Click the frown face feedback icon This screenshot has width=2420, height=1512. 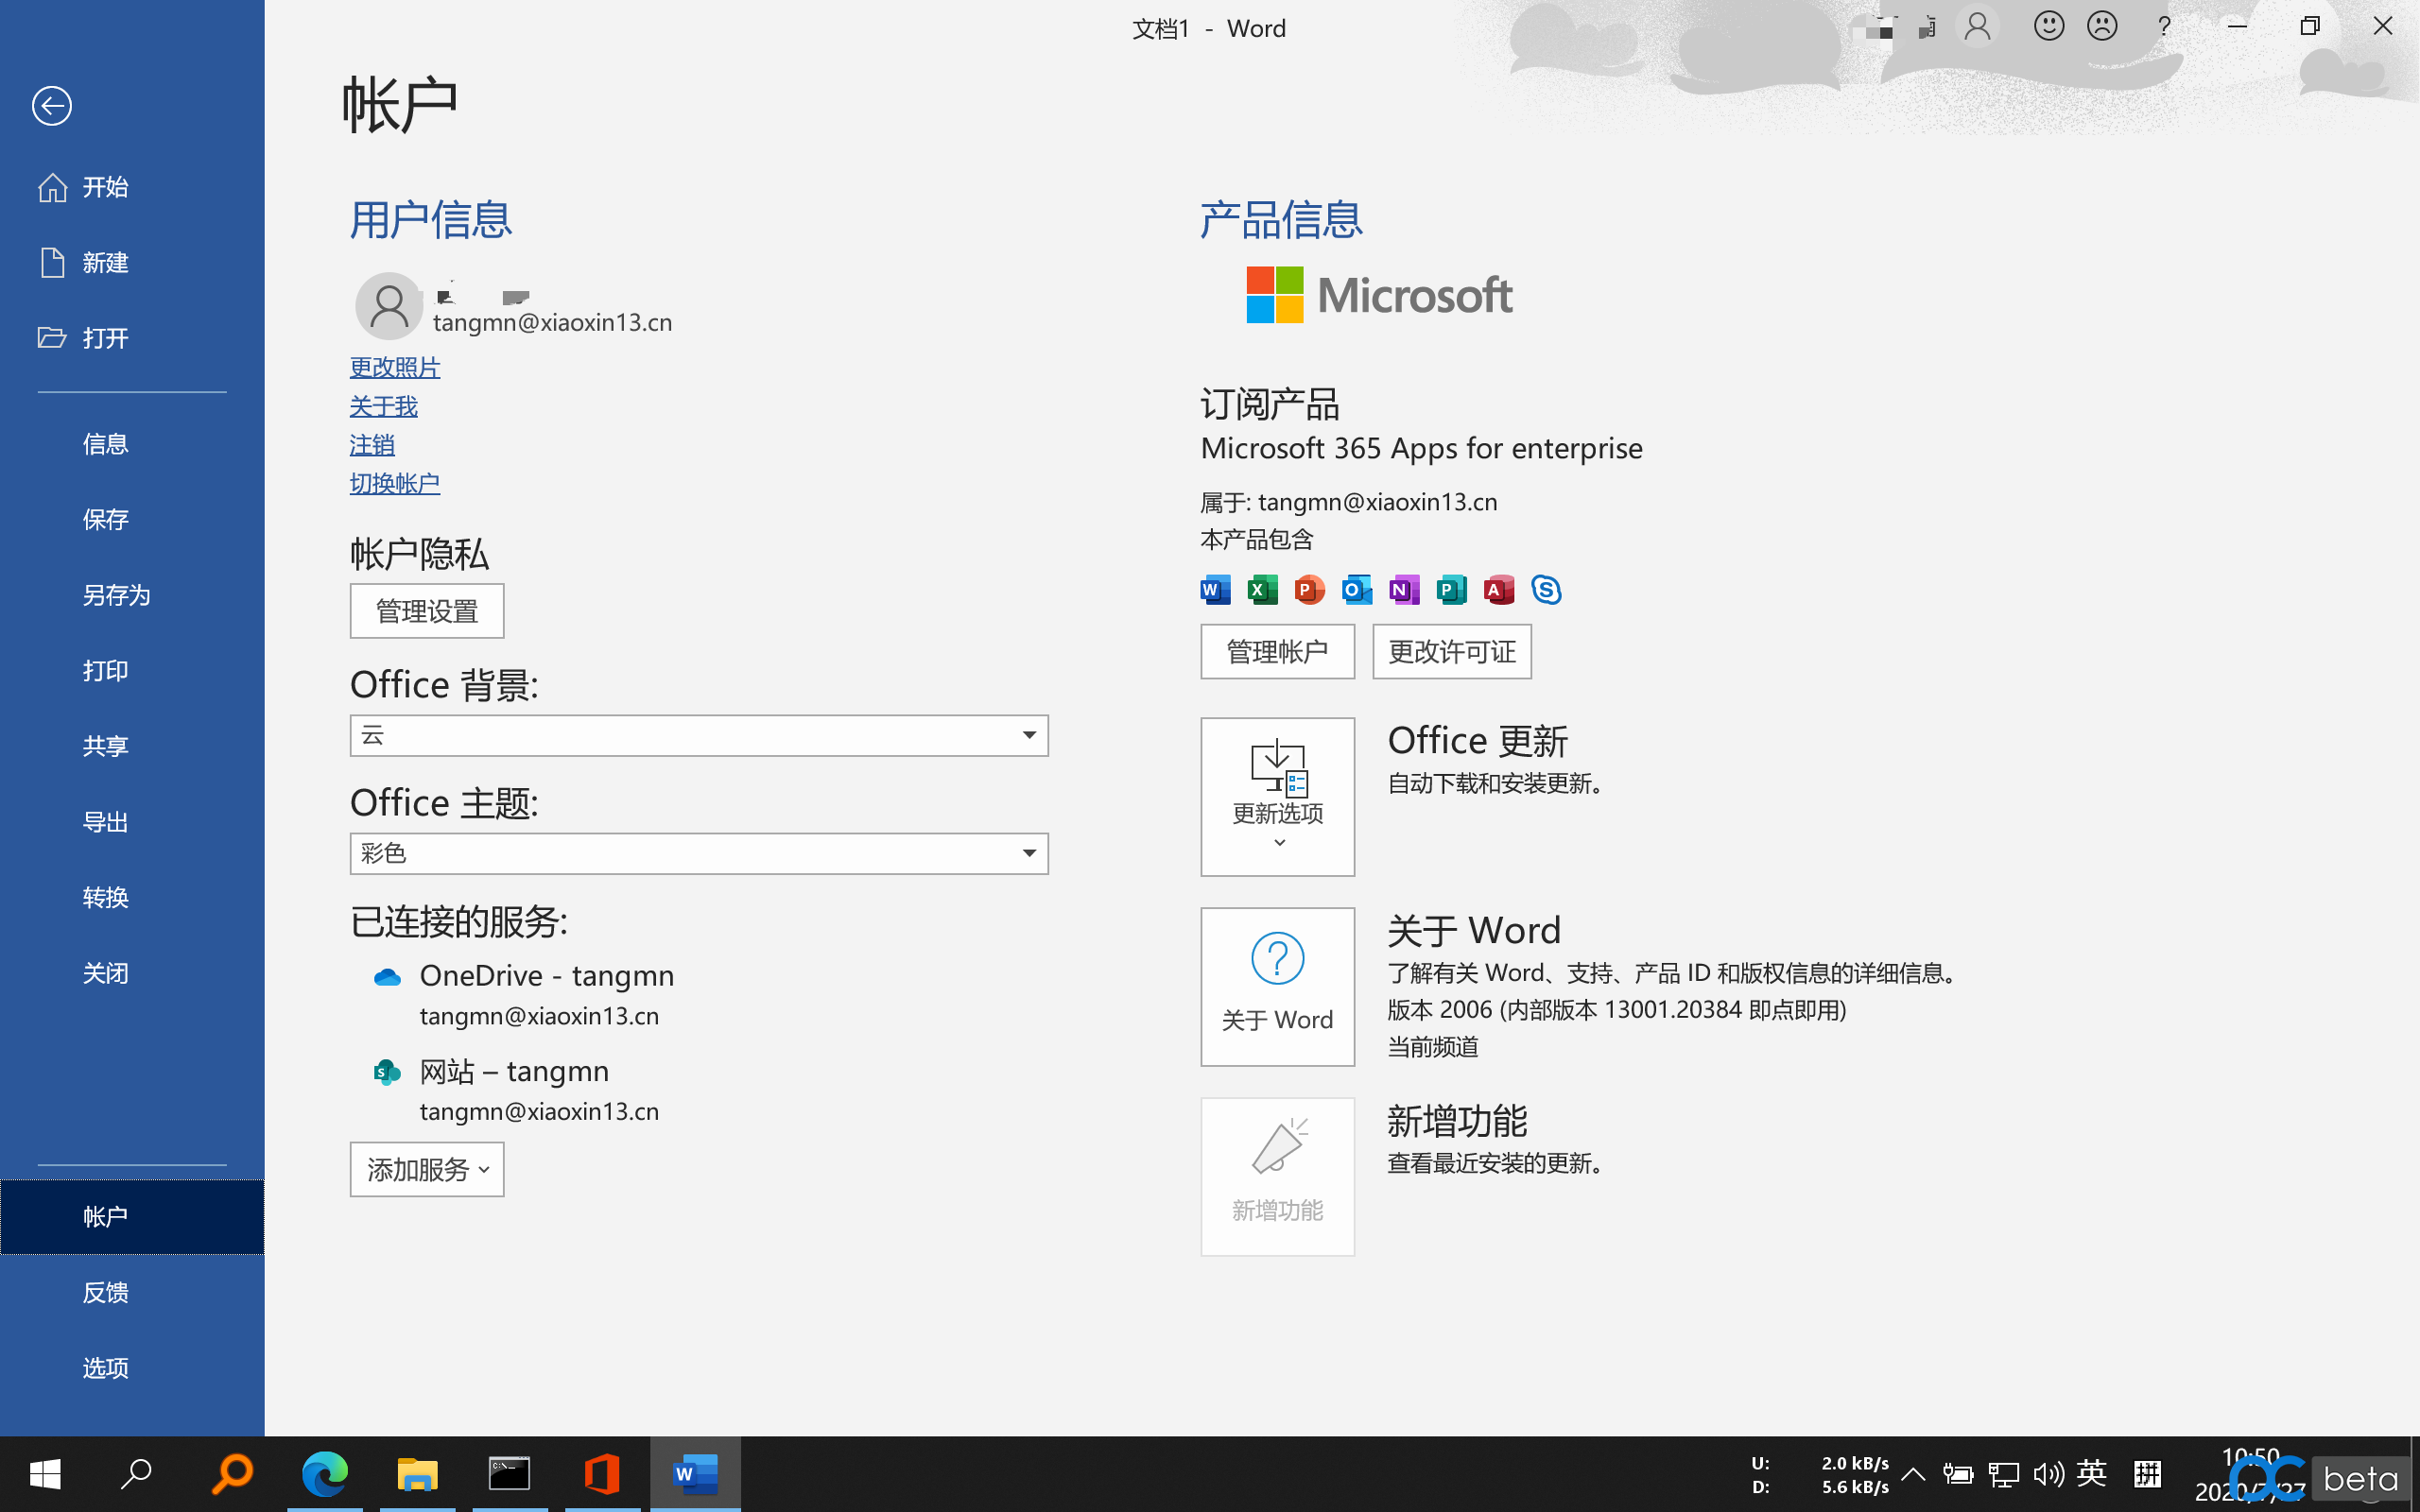(2102, 27)
